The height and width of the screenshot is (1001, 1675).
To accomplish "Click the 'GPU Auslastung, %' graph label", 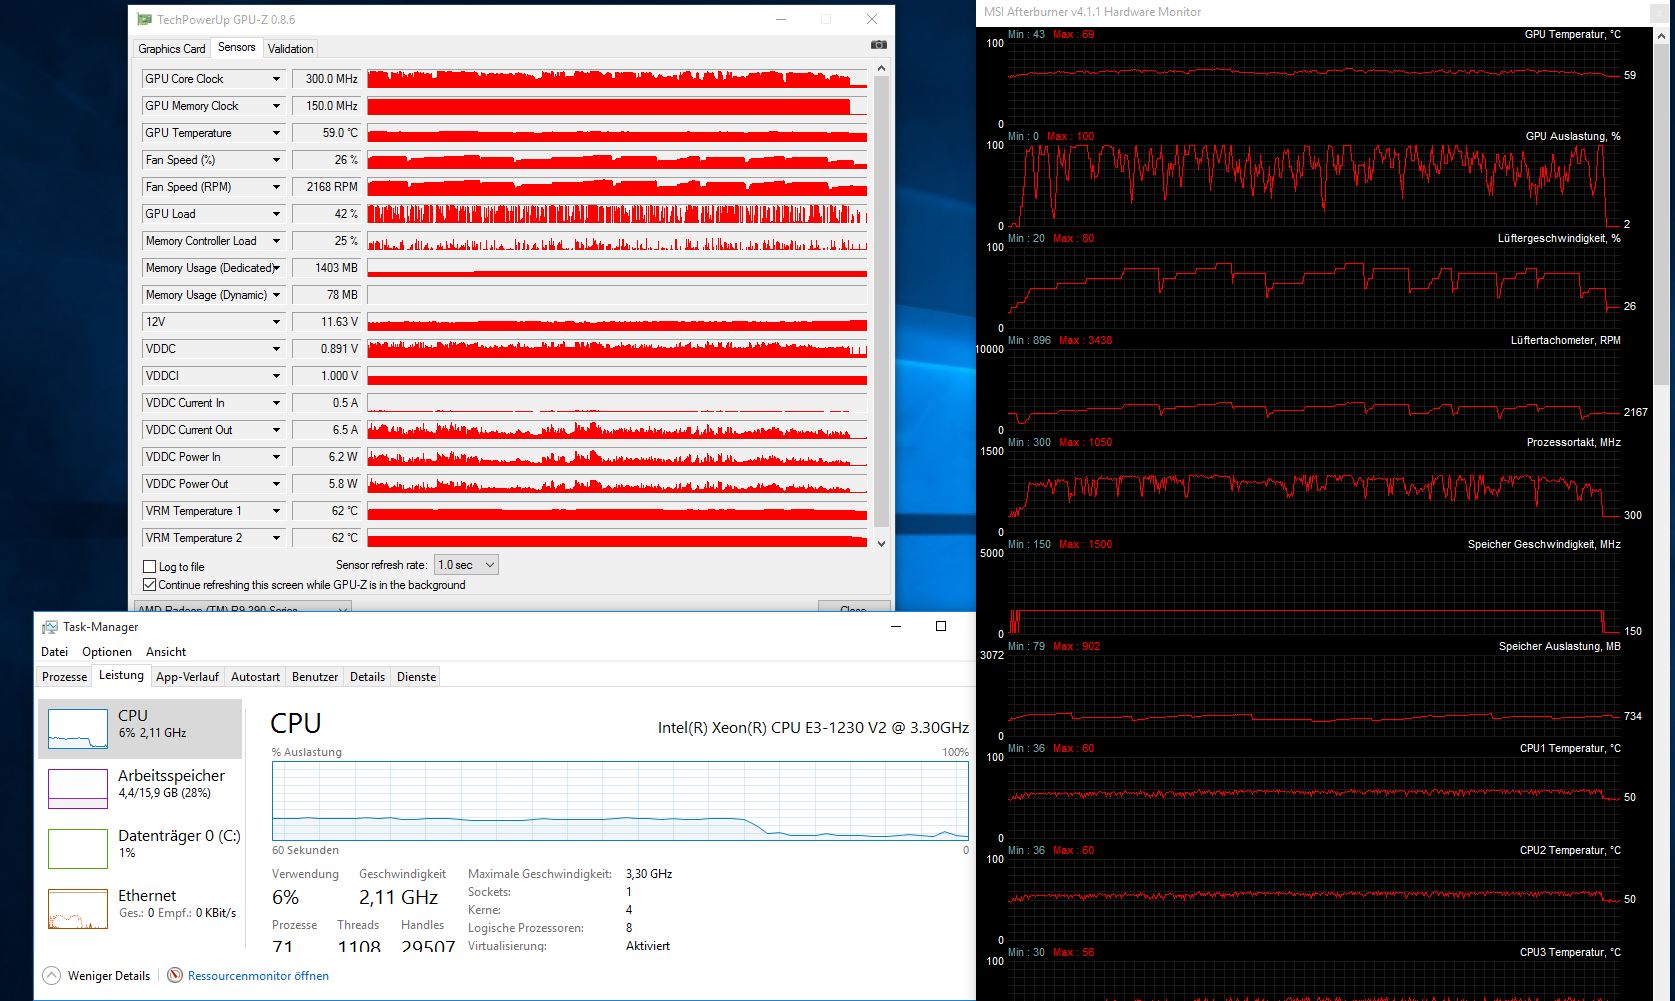I will tap(1573, 137).
